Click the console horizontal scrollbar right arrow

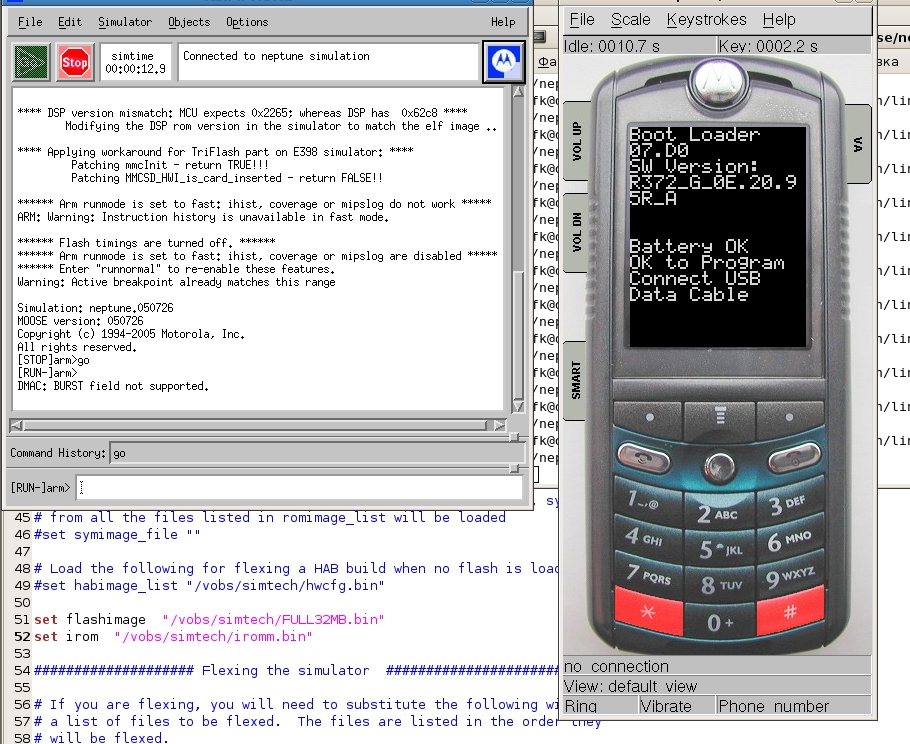[x=499, y=425]
